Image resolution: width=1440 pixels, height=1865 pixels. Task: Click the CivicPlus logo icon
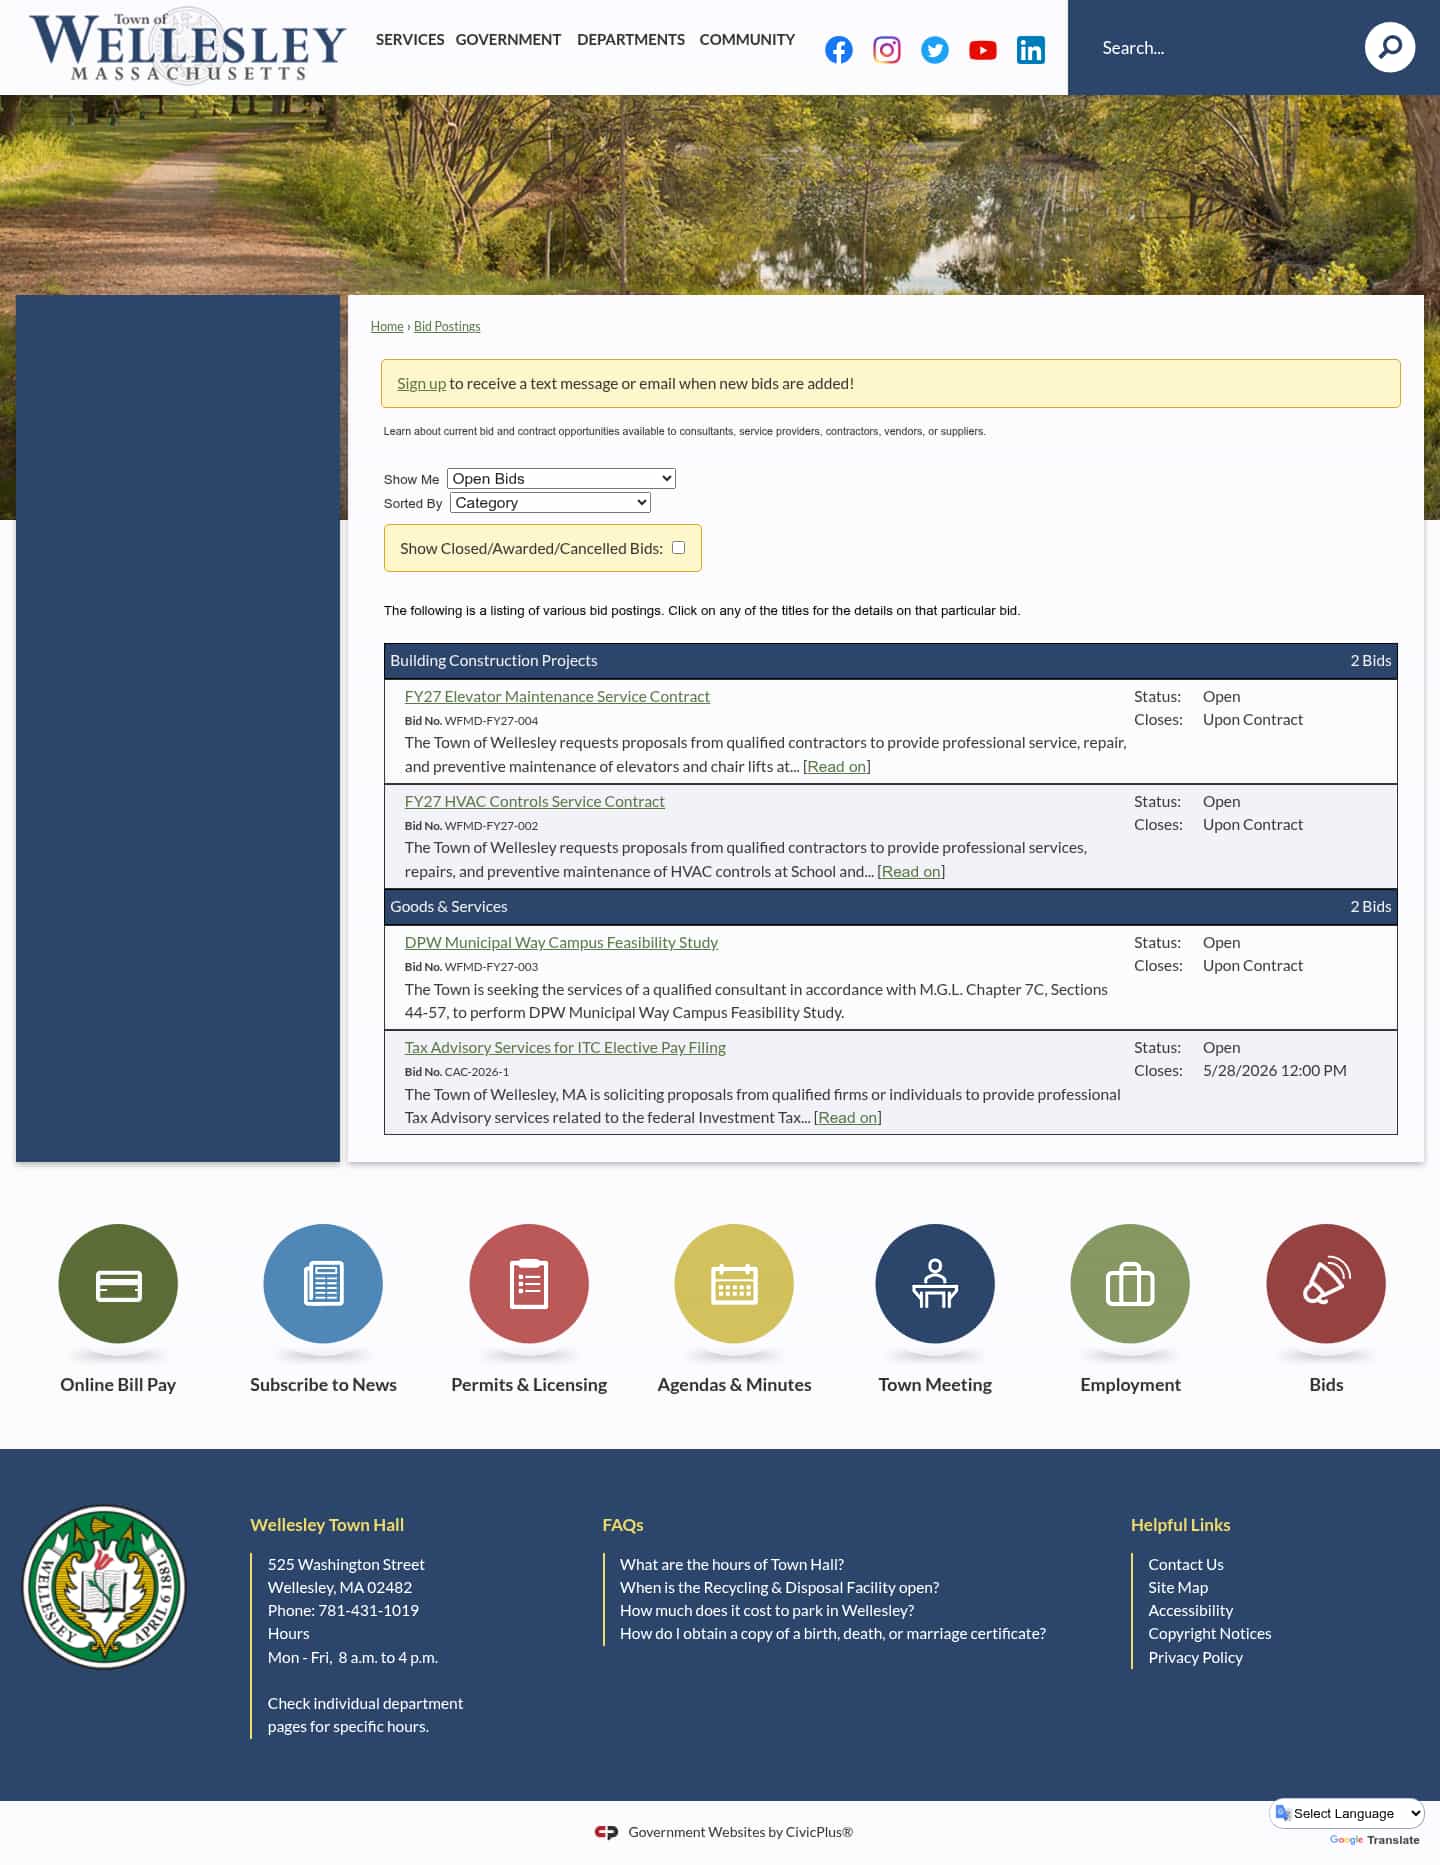coord(606,1832)
